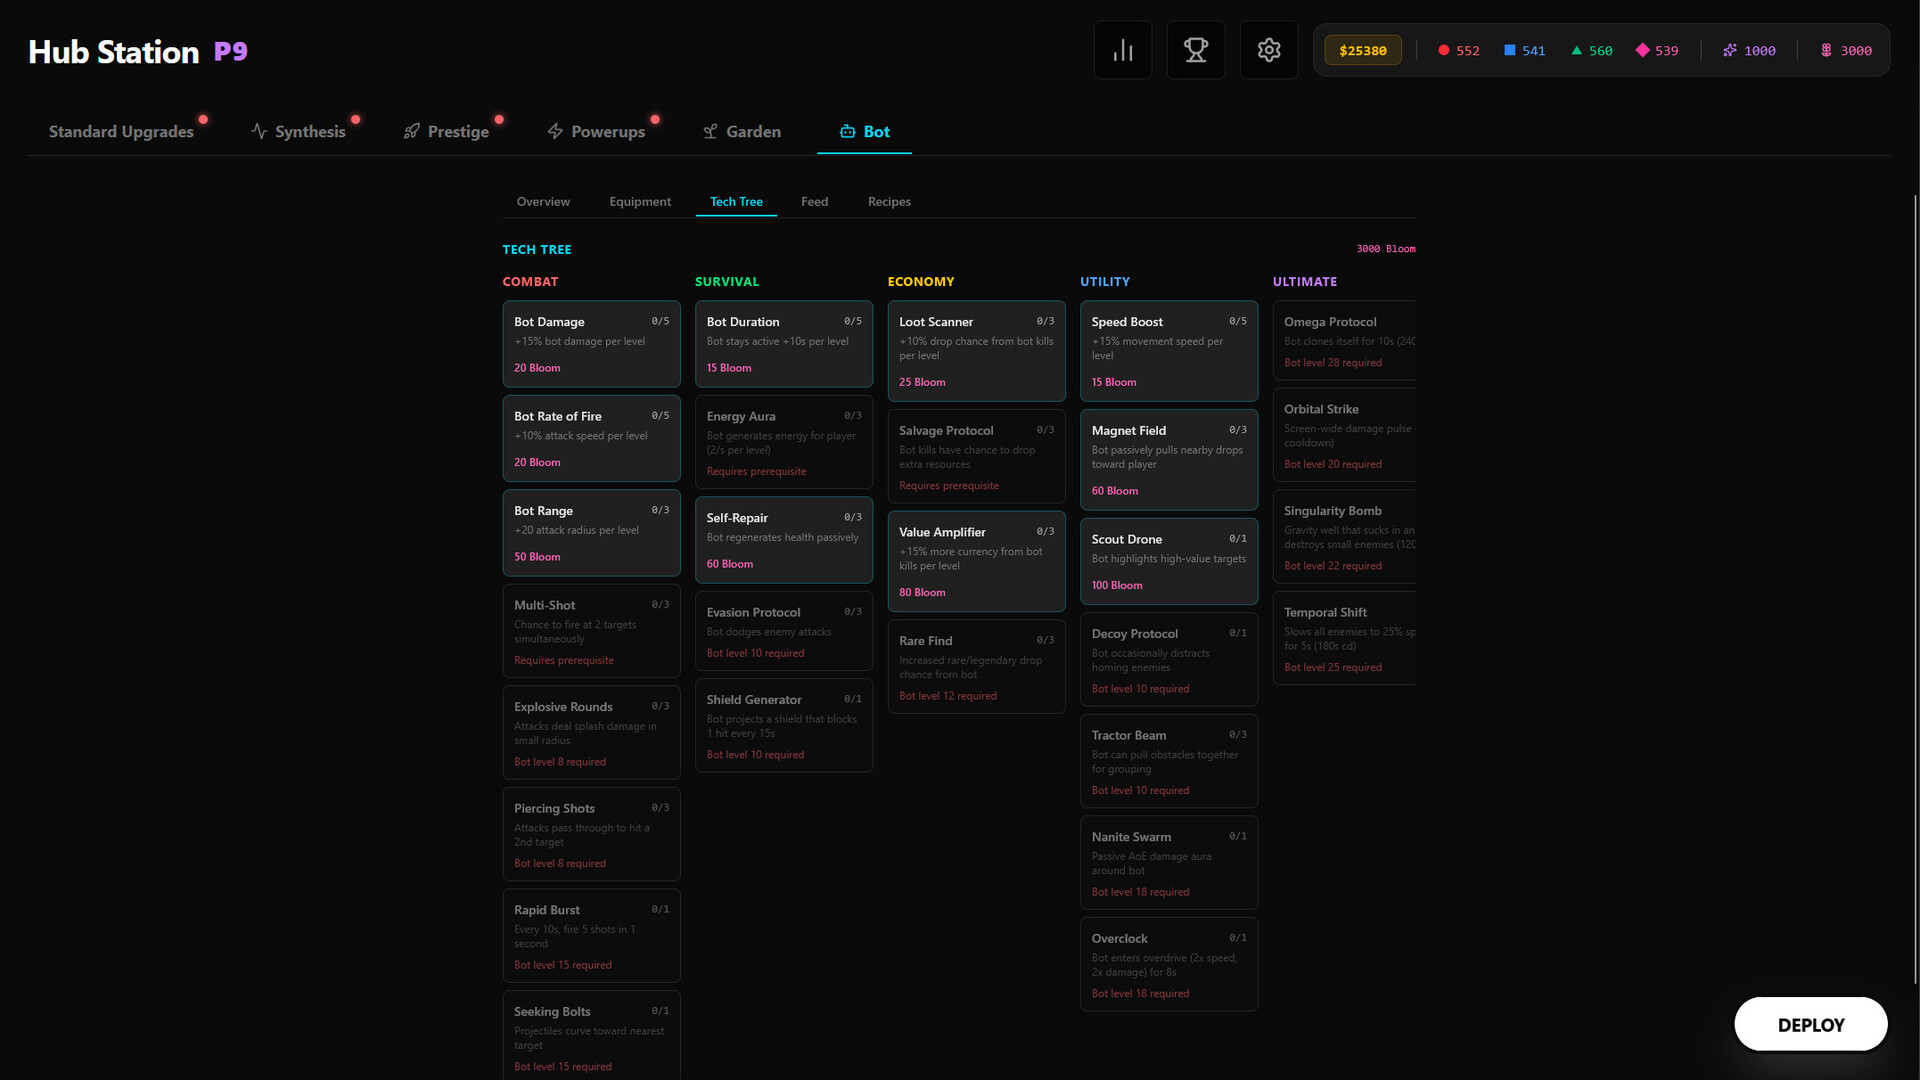Purchase the Self-Repair upgrade card

pos(783,540)
